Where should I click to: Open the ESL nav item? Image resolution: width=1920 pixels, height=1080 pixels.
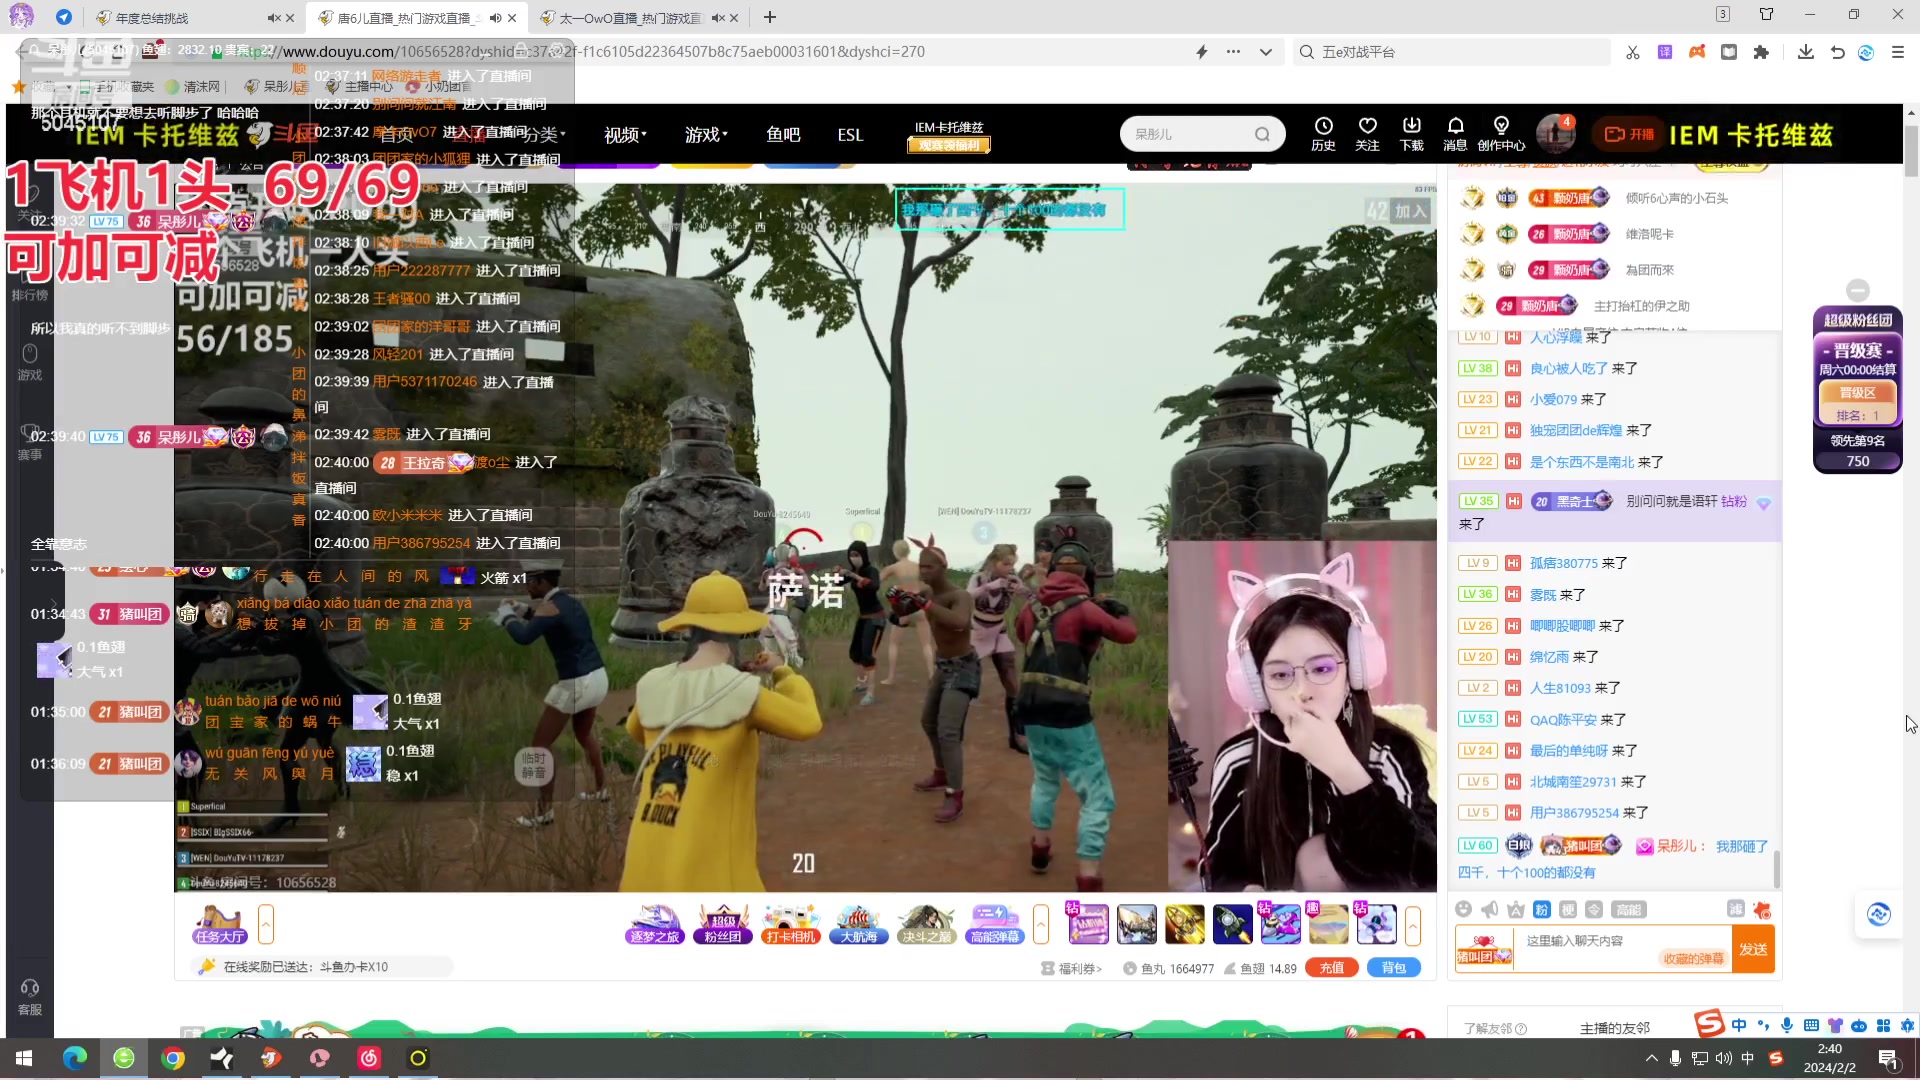coord(850,134)
